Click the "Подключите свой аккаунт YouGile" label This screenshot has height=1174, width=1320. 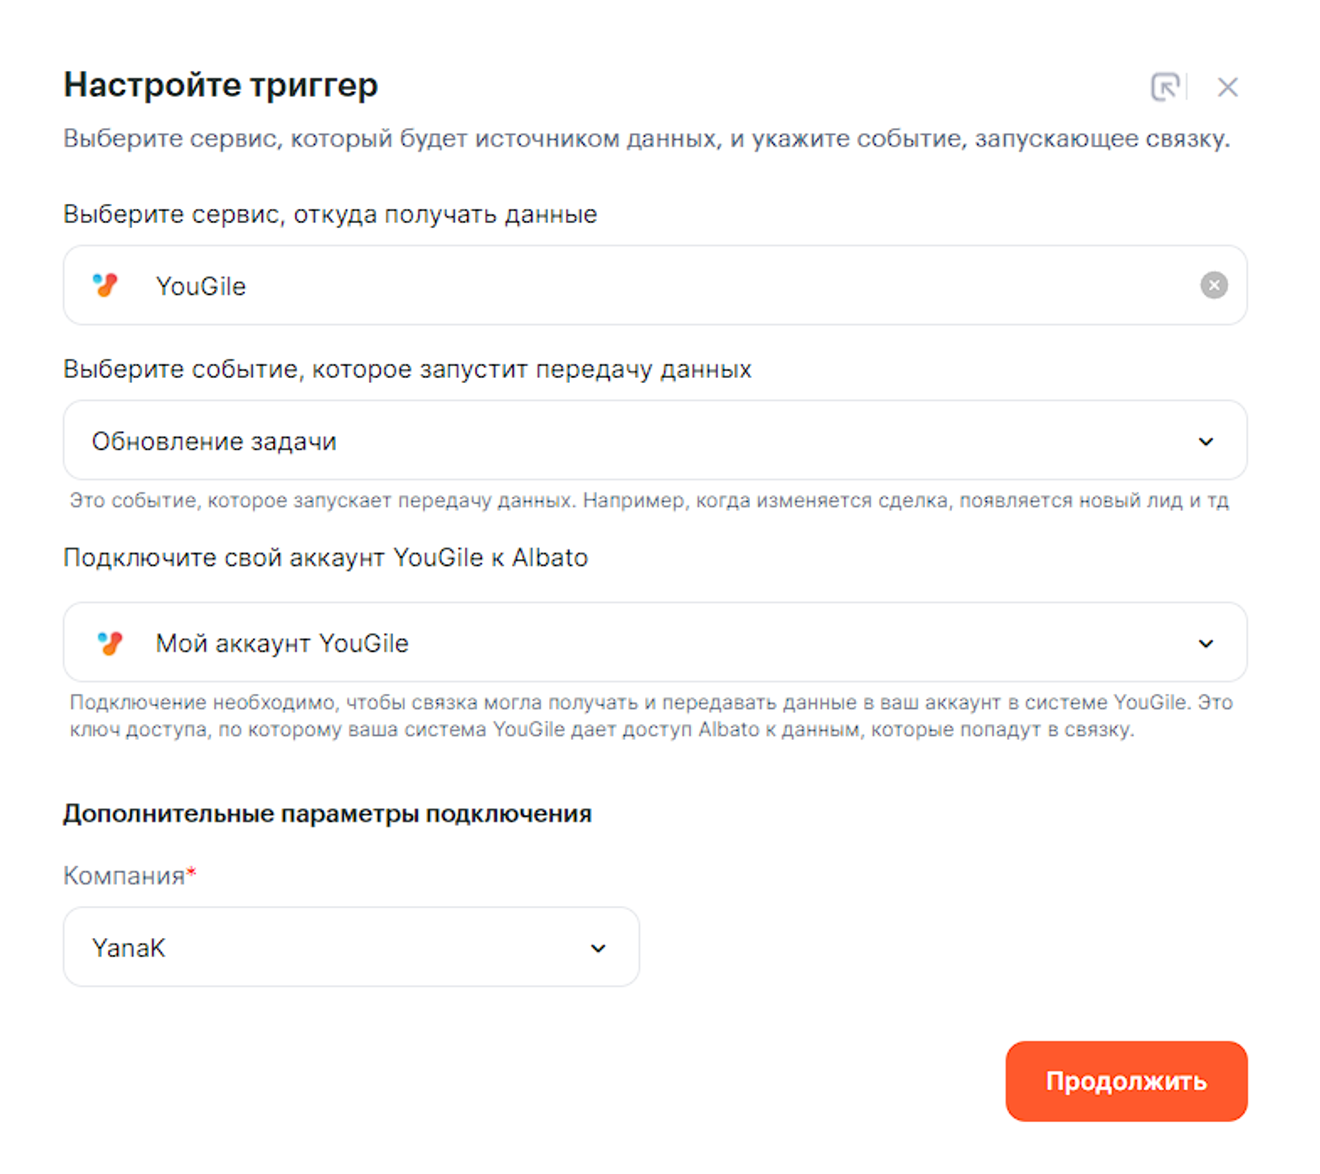click(x=325, y=557)
